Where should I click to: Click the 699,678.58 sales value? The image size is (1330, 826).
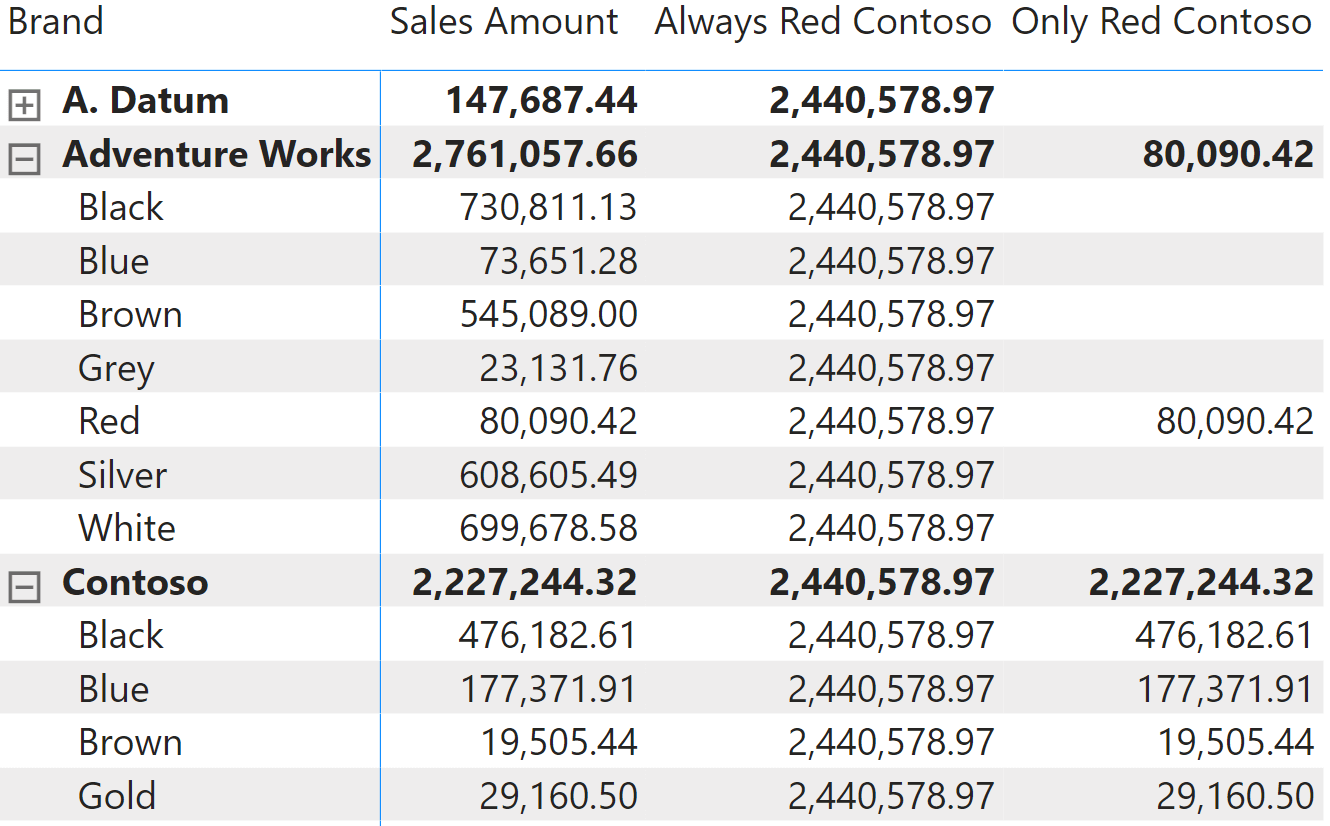coord(548,528)
